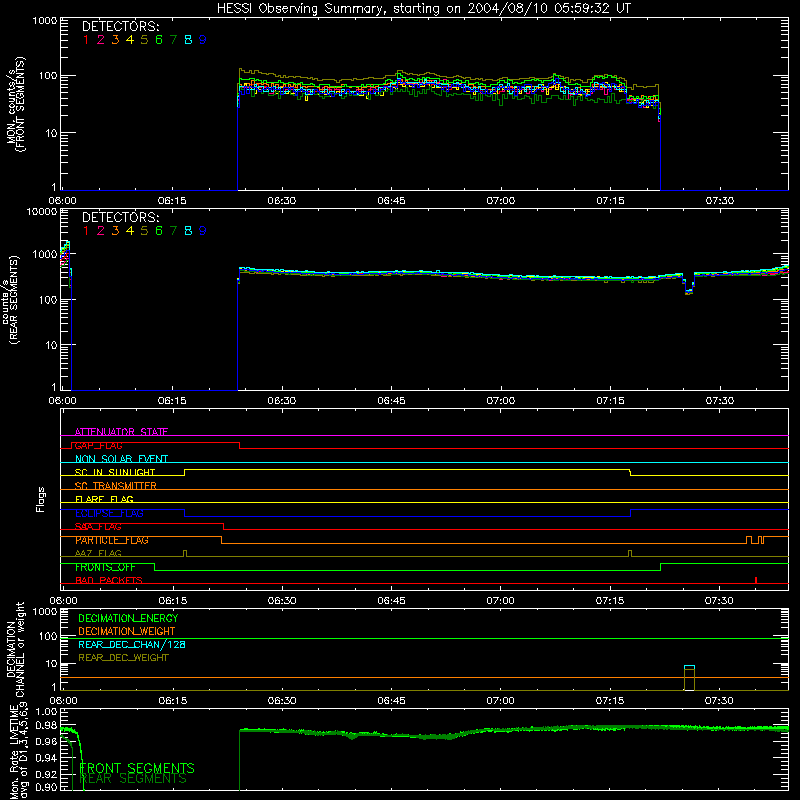800x800 pixels.
Task: Click 06:45 tick label under front segments plot
Action: tap(391, 201)
